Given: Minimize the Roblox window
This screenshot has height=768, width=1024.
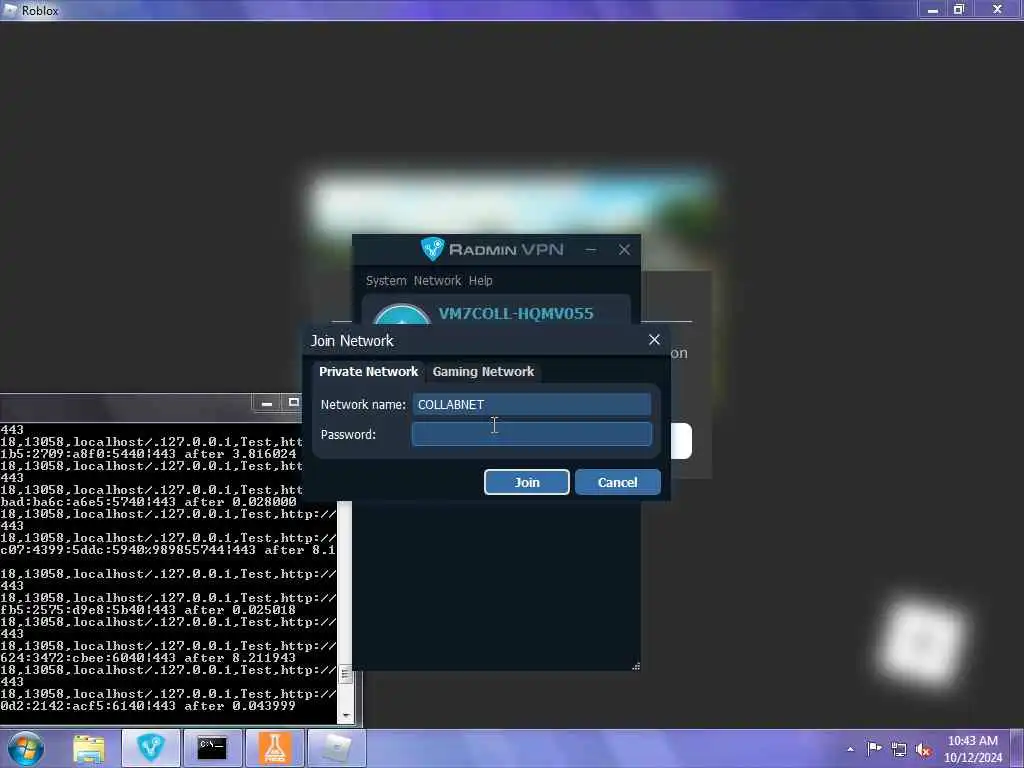Looking at the screenshot, I should tap(933, 10).
